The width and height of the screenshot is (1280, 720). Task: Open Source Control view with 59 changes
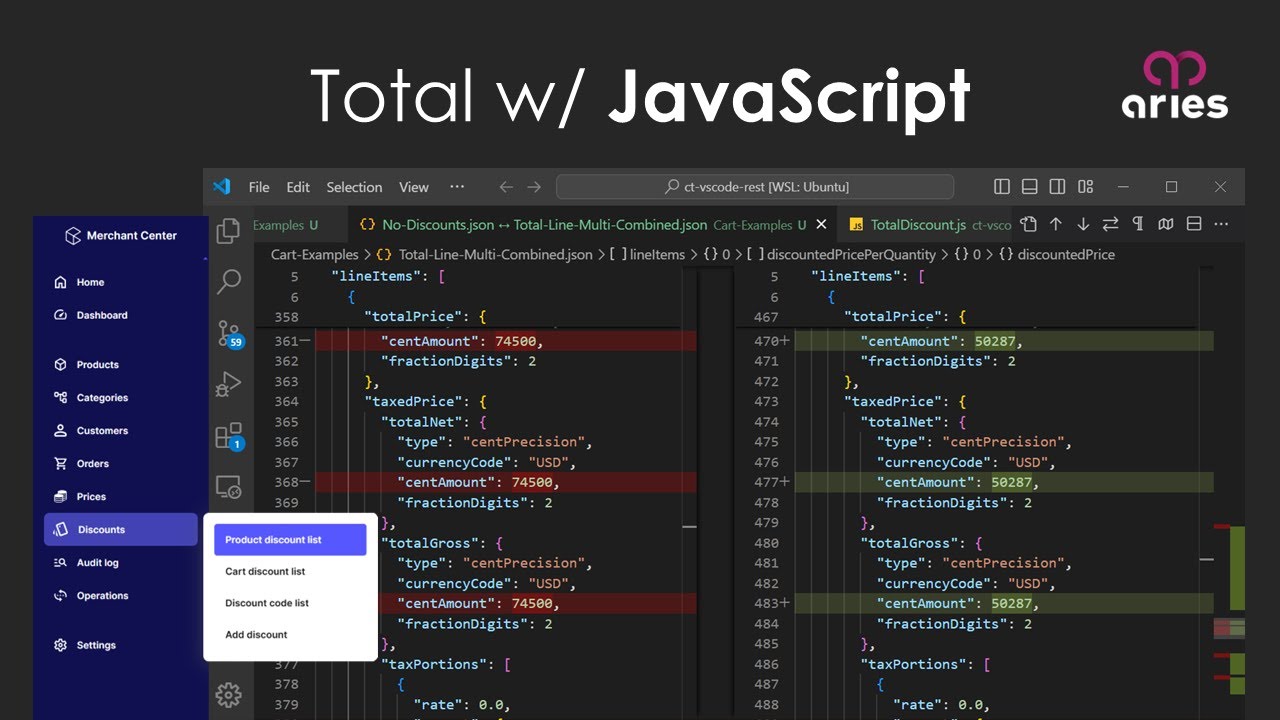(x=229, y=333)
